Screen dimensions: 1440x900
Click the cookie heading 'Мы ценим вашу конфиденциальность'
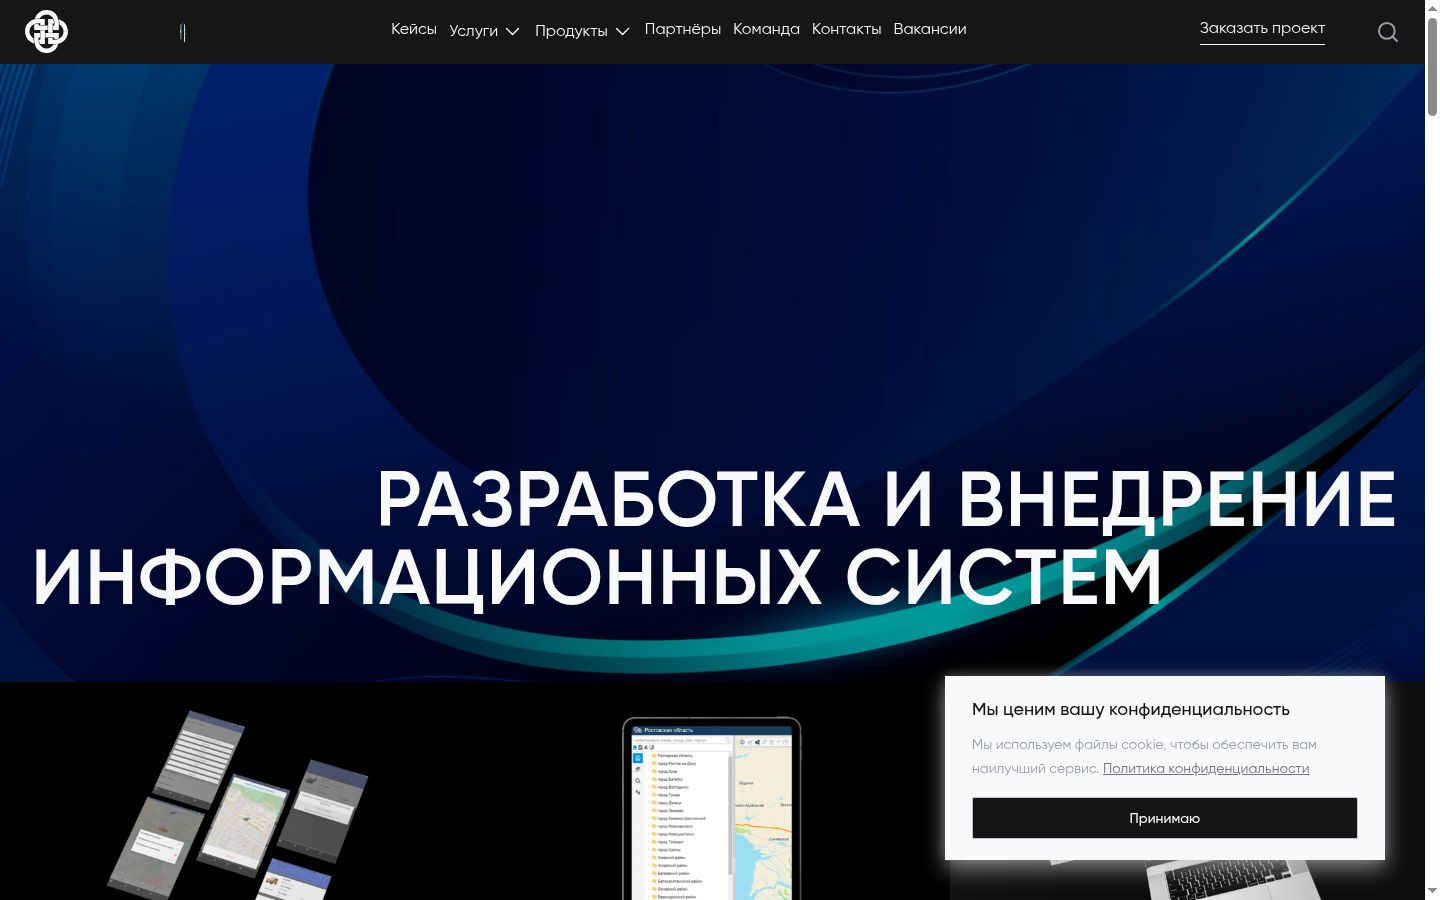(x=1131, y=709)
